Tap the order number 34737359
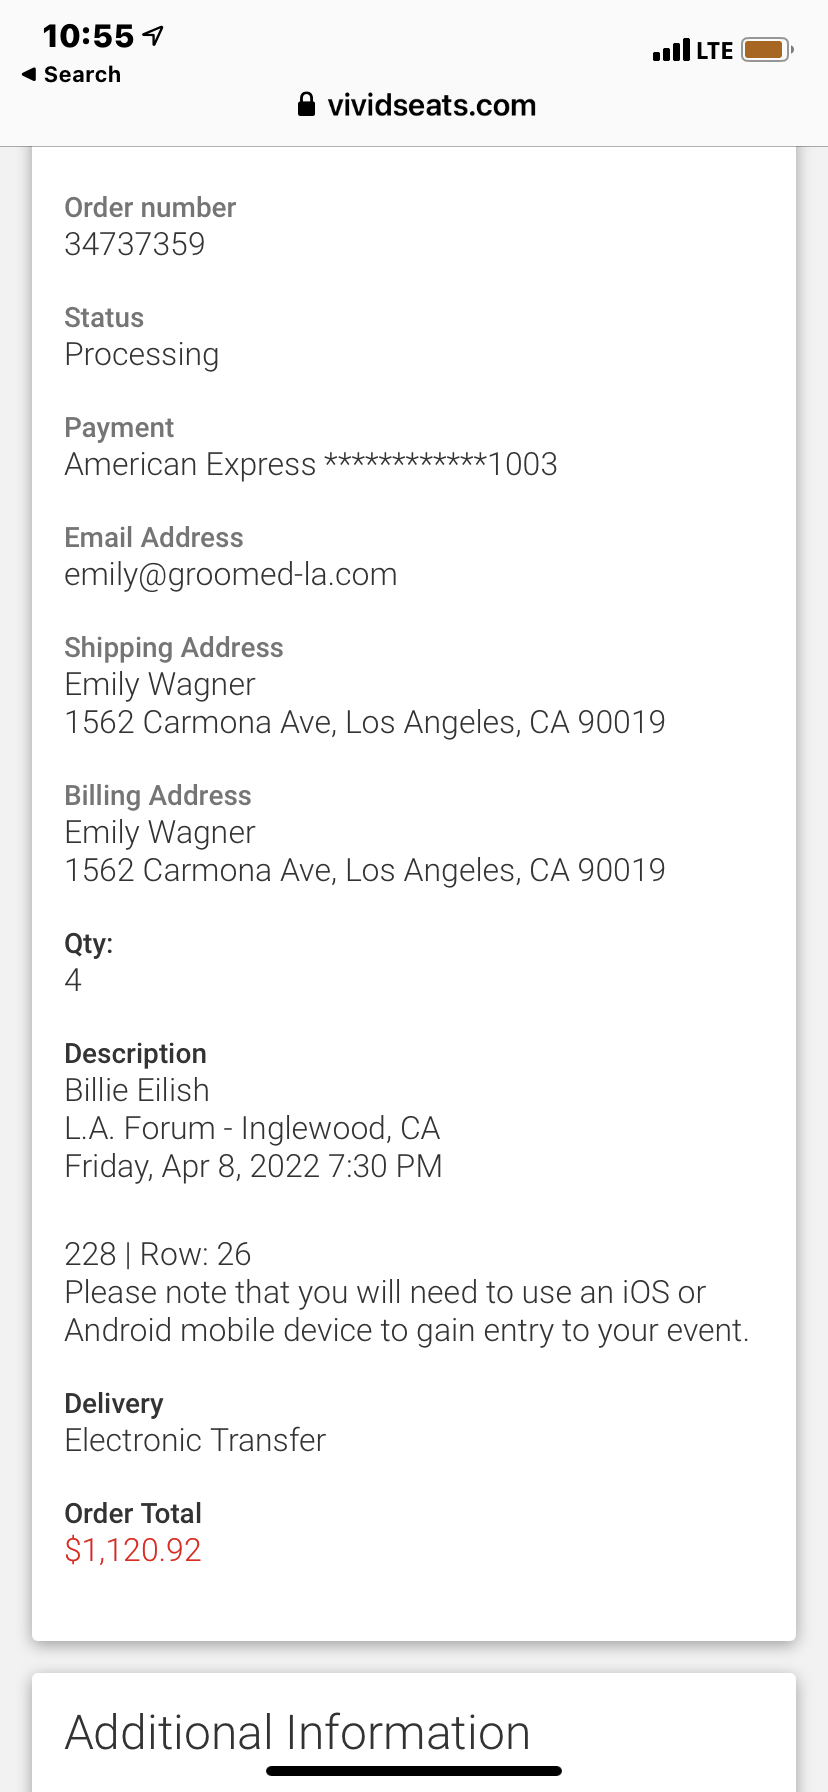Viewport: 828px width, 1792px height. click(135, 244)
